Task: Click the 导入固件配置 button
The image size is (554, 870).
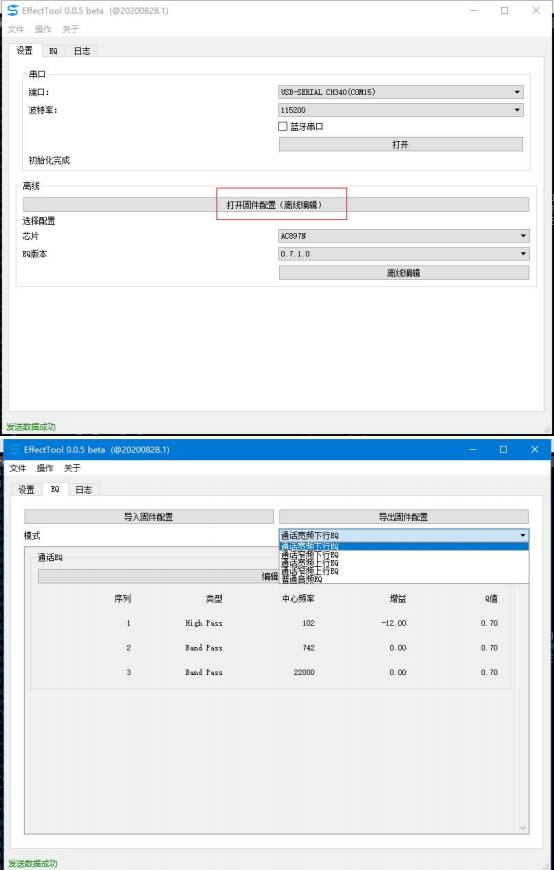Action: (x=149, y=517)
